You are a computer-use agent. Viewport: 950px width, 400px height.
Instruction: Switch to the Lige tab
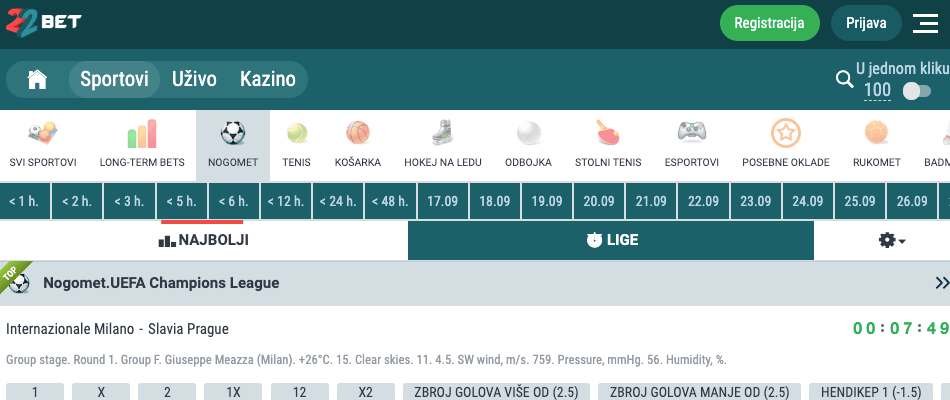point(611,241)
